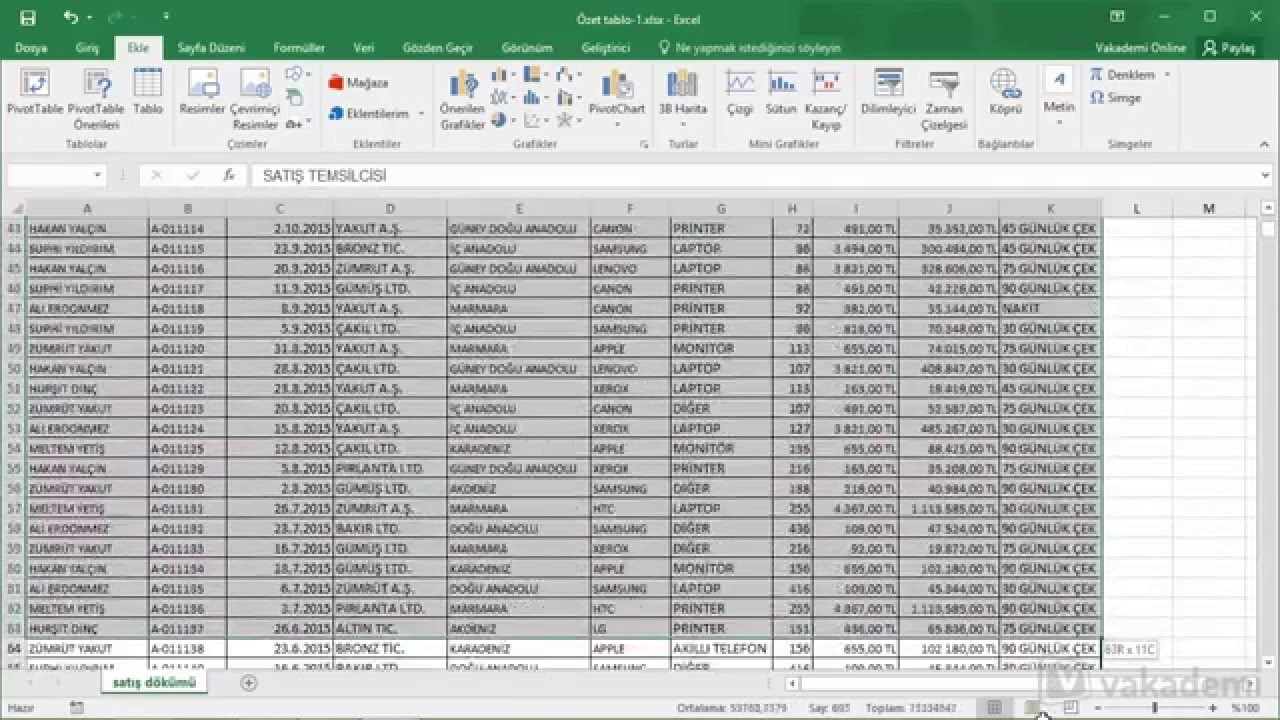
Task: Switch to the Veri tab
Action: click(x=364, y=47)
